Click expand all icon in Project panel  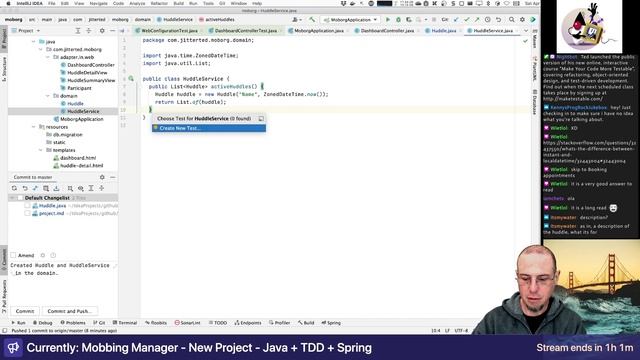[x=78, y=31]
